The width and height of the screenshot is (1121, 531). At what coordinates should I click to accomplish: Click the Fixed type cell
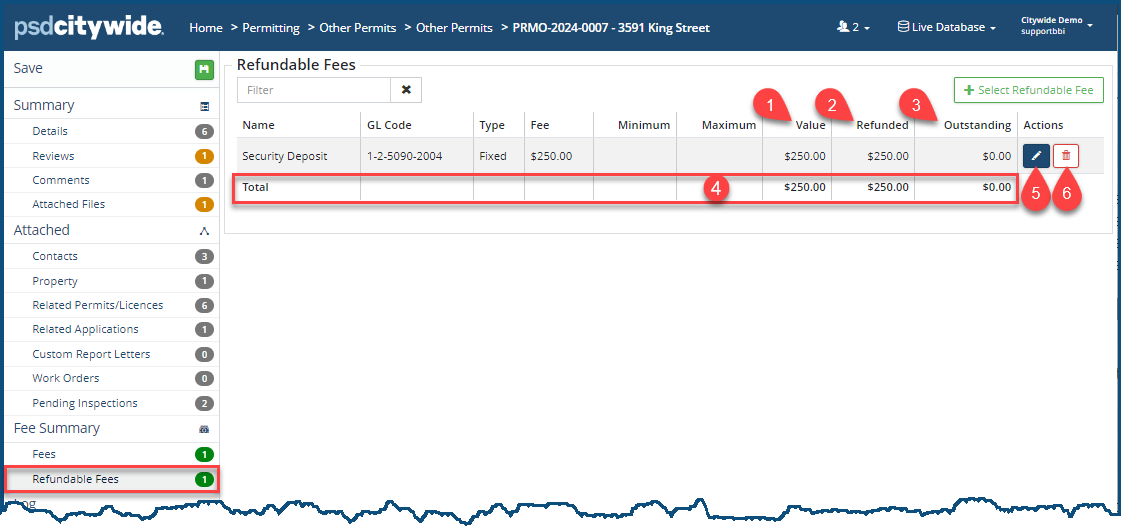click(x=493, y=156)
